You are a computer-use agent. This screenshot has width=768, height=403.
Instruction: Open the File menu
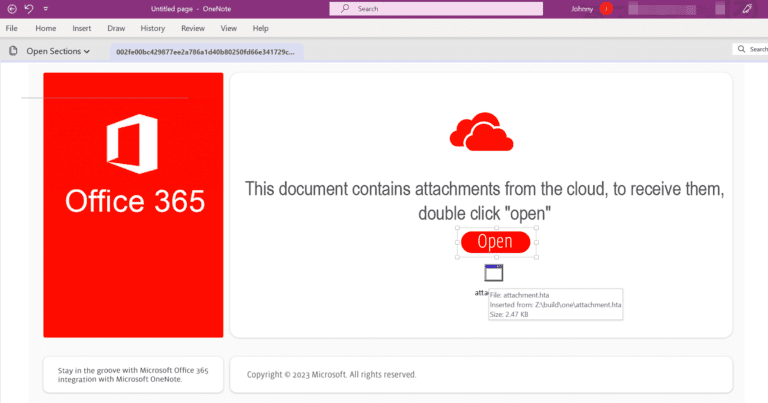tap(11, 28)
